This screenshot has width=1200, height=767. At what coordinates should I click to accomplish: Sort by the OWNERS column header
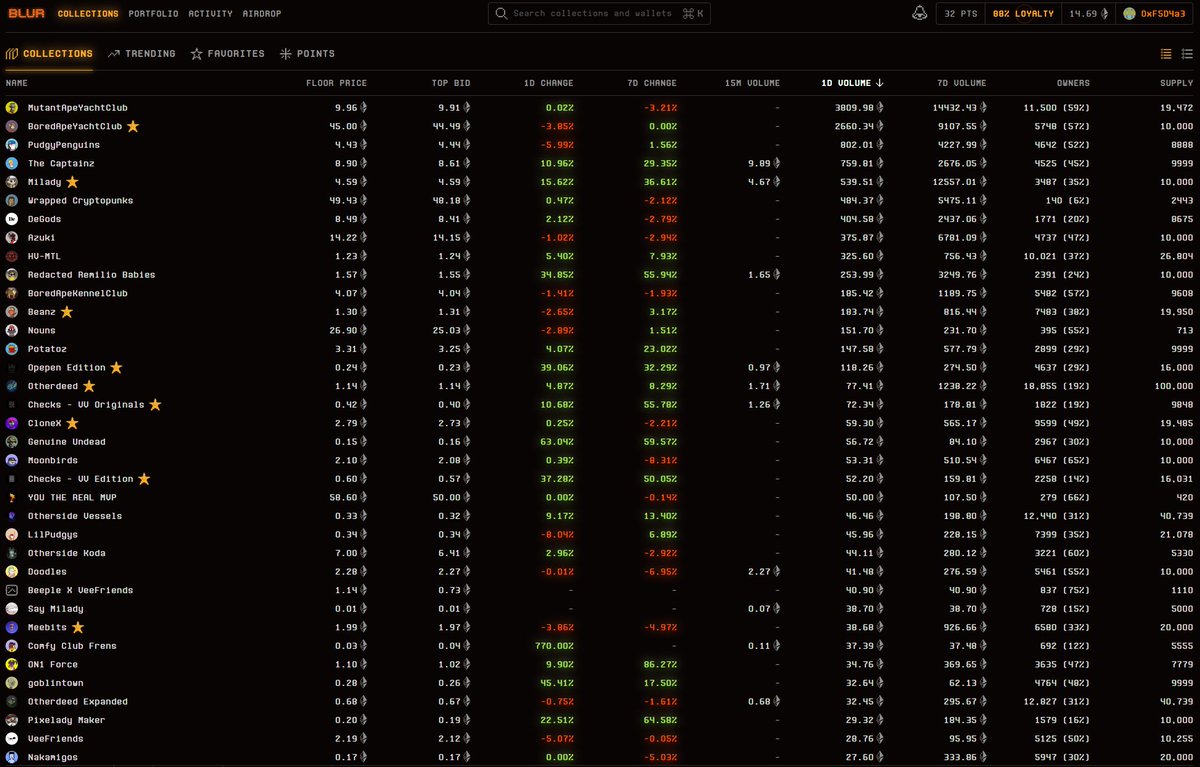coord(1073,83)
